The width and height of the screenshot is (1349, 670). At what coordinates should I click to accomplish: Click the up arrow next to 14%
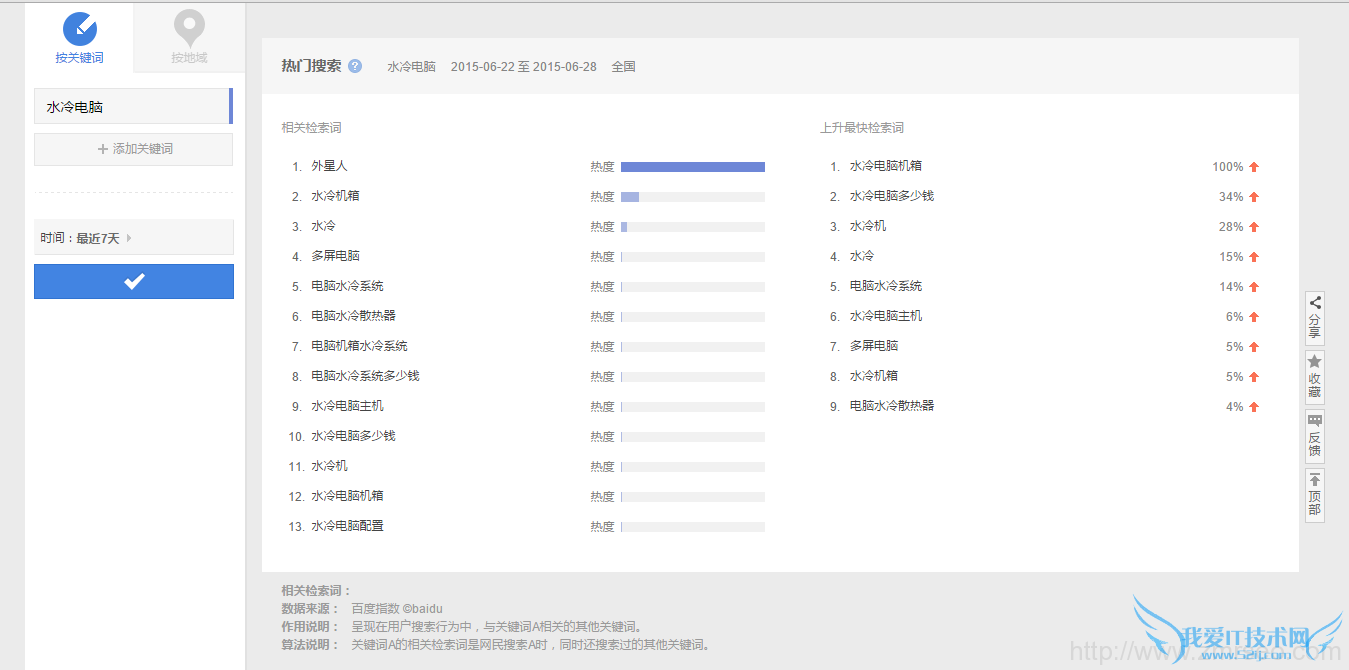[1254, 287]
